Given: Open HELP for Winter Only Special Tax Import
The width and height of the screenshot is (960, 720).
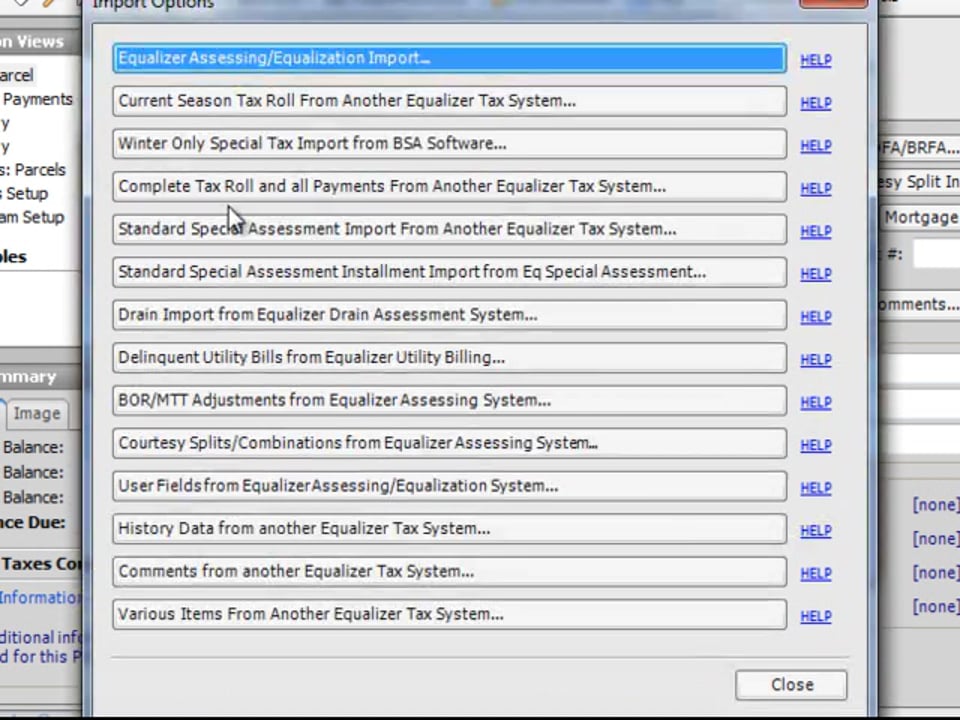Looking at the screenshot, I should [816, 146].
